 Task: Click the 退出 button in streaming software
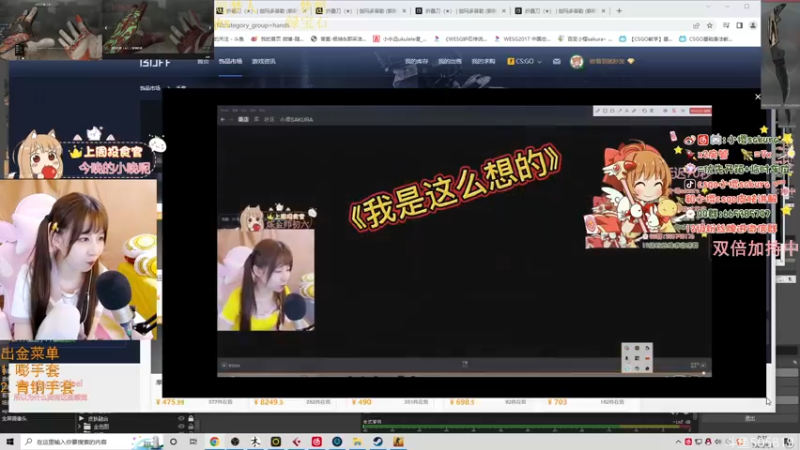(750, 418)
